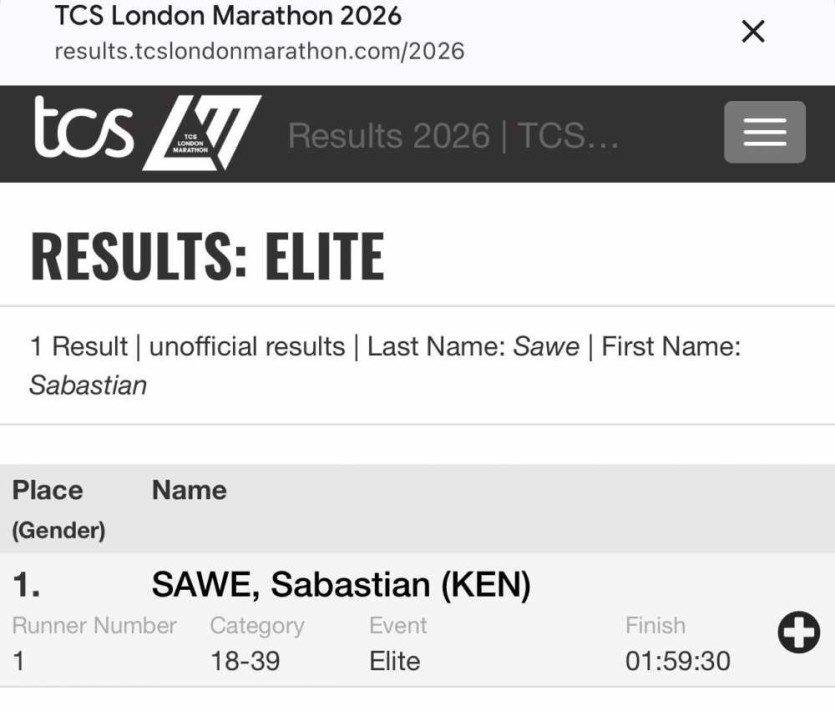The height and width of the screenshot is (711, 835).
Task: Click the 'RESULTS: ELITE' heading
Action: (x=207, y=255)
